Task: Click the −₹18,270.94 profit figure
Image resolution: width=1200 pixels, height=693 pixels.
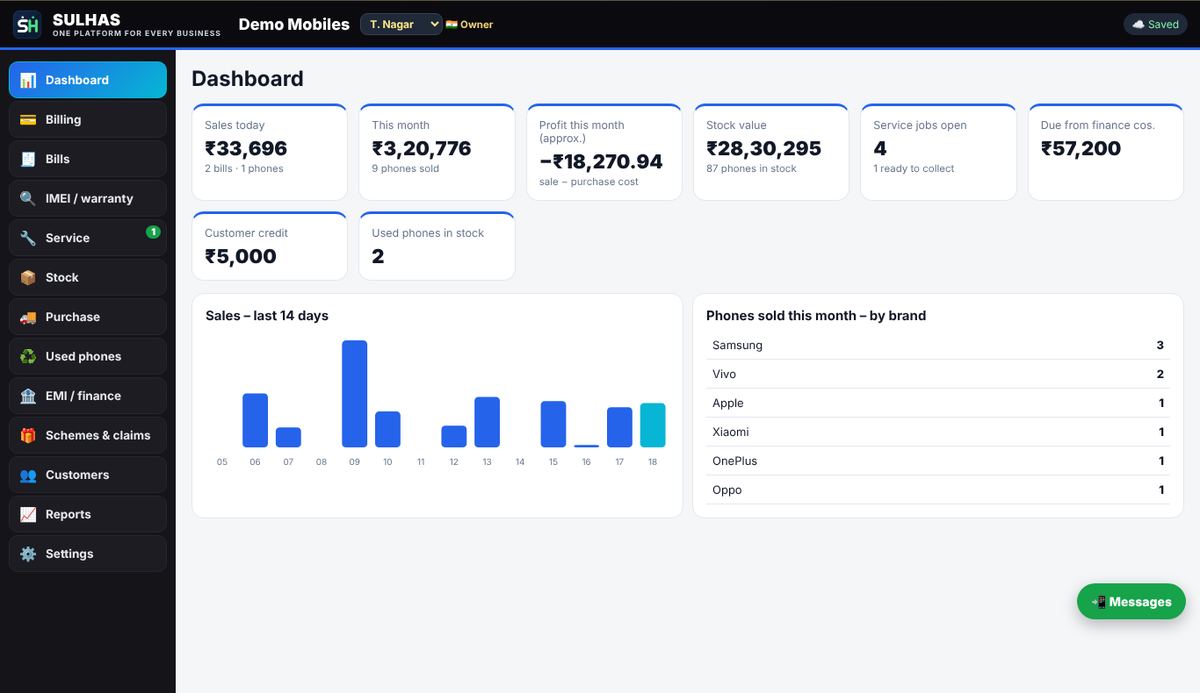Action: tap(601, 162)
